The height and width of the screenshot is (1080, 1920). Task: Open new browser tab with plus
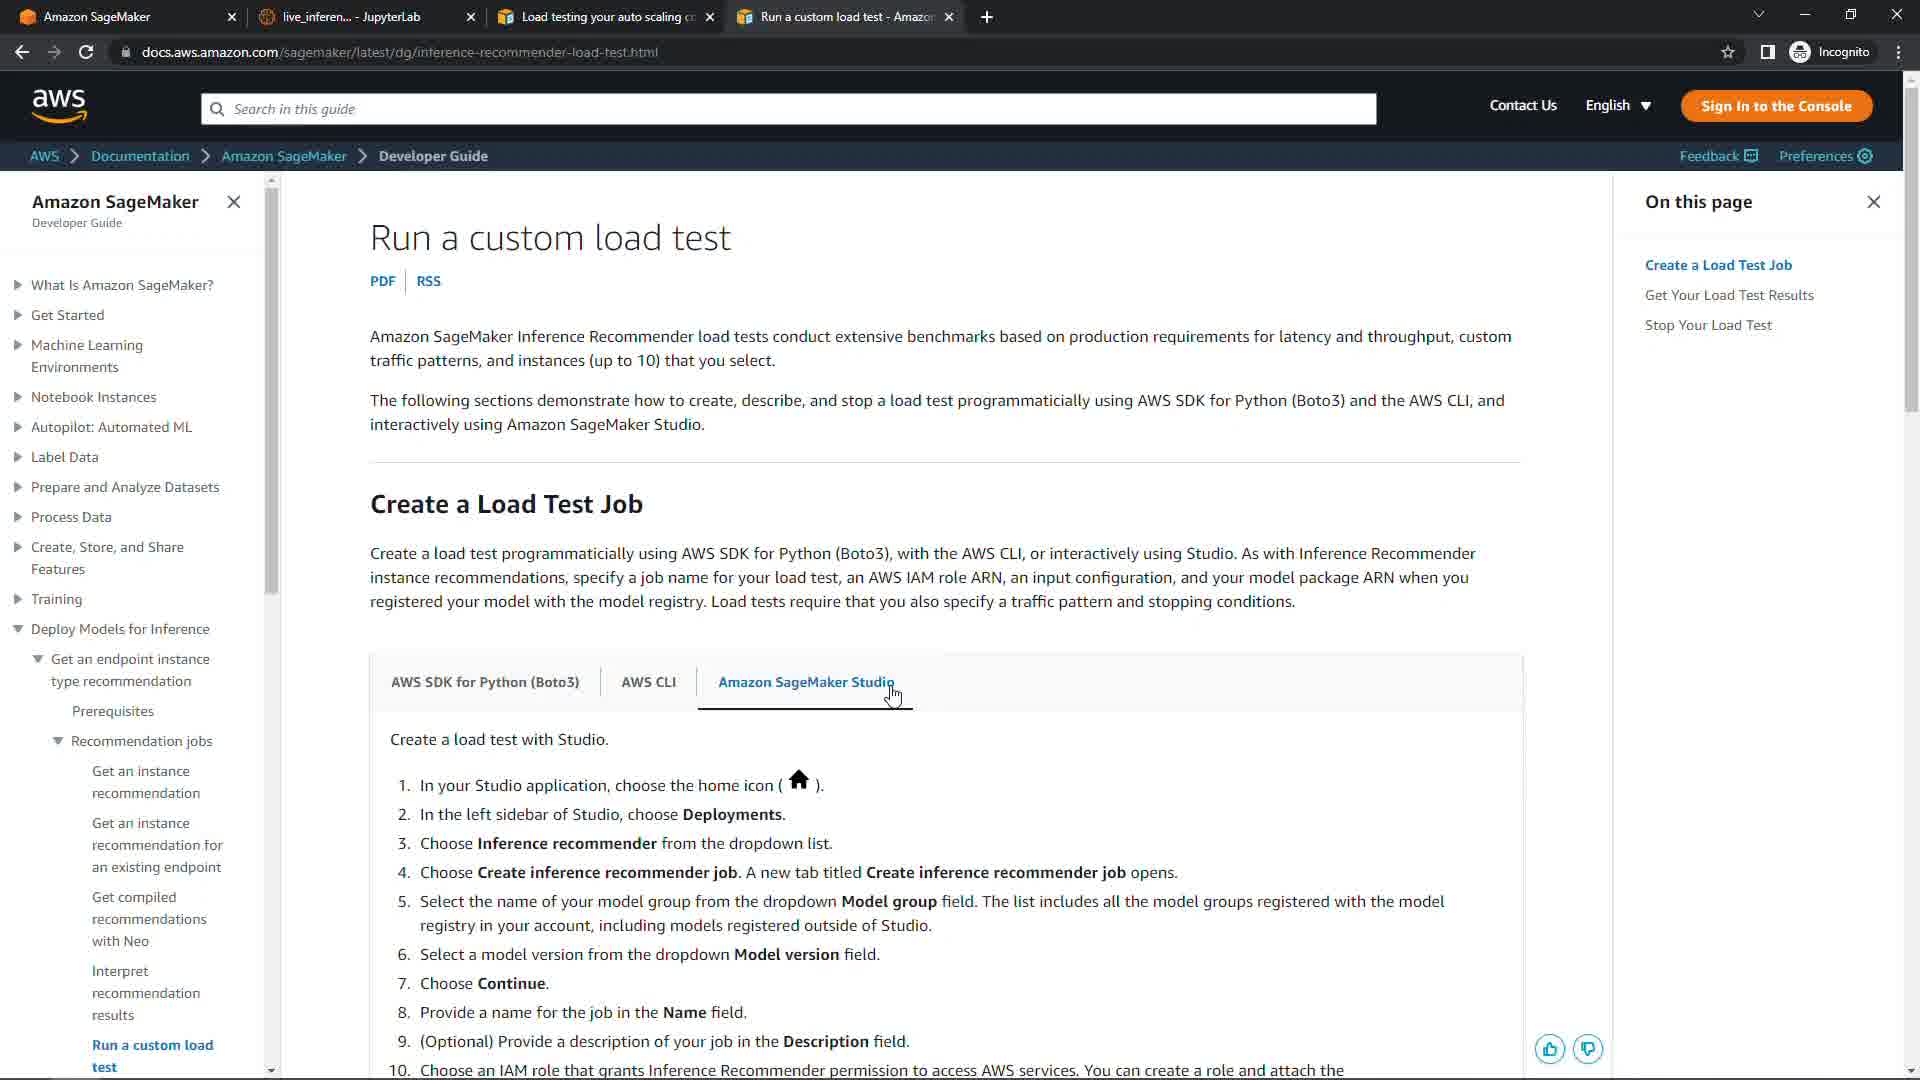coord(986,17)
